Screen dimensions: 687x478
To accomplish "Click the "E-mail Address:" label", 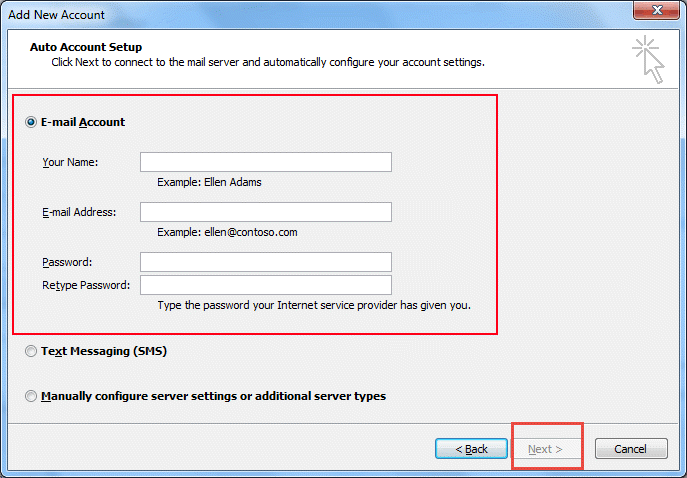I will [x=79, y=212].
